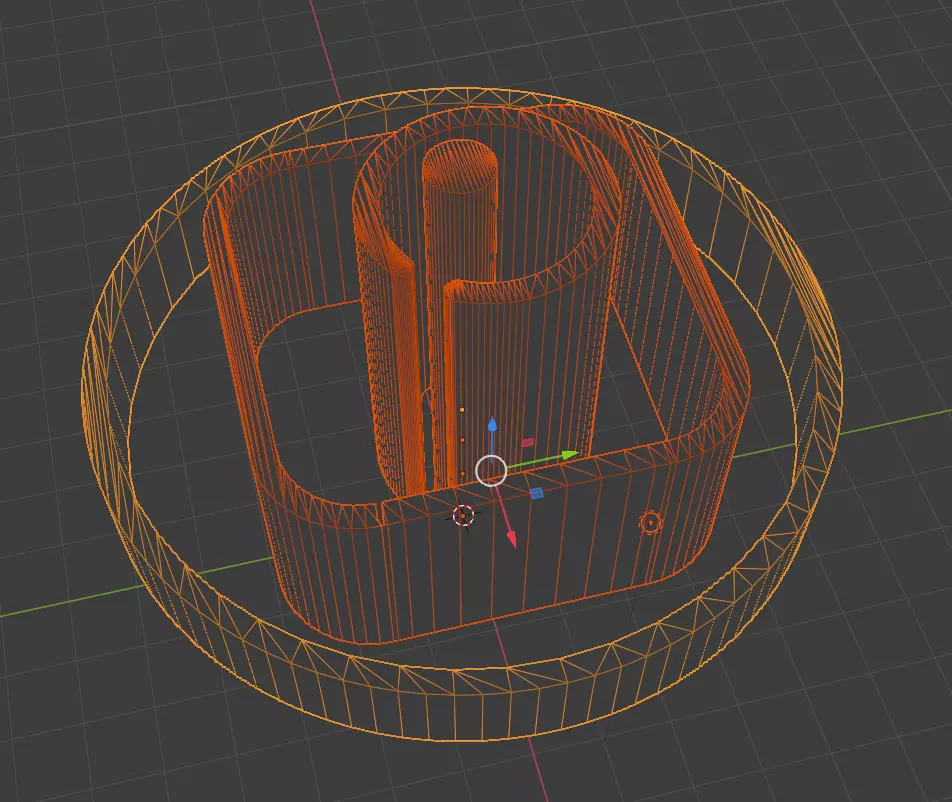Click the small blue plane handle of the gizmo
Image resolution: width=952 pixels, height=802 pixels.
click(537, 494)
